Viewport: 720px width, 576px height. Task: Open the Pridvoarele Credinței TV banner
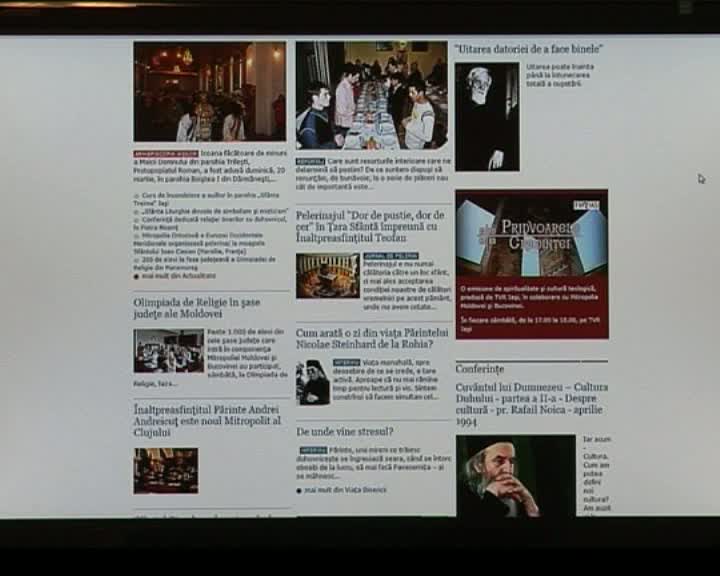coord(531,263)
